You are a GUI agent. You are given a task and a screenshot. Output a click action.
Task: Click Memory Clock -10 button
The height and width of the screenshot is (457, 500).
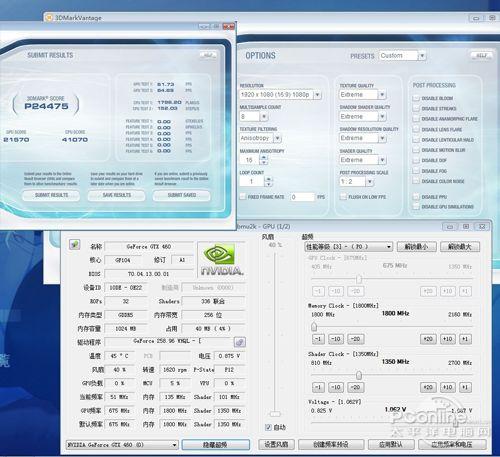point(336,339)
